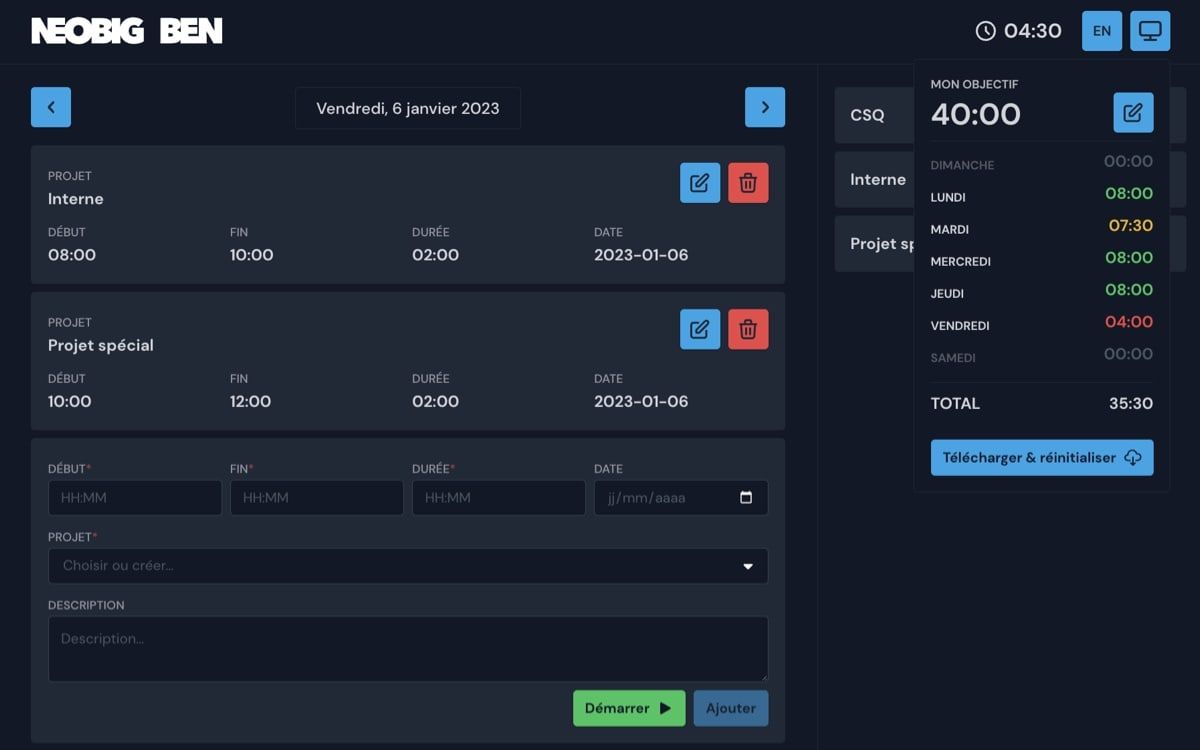1200x750 pixels.
Task: Go to the next day
Action: [765, 107]
